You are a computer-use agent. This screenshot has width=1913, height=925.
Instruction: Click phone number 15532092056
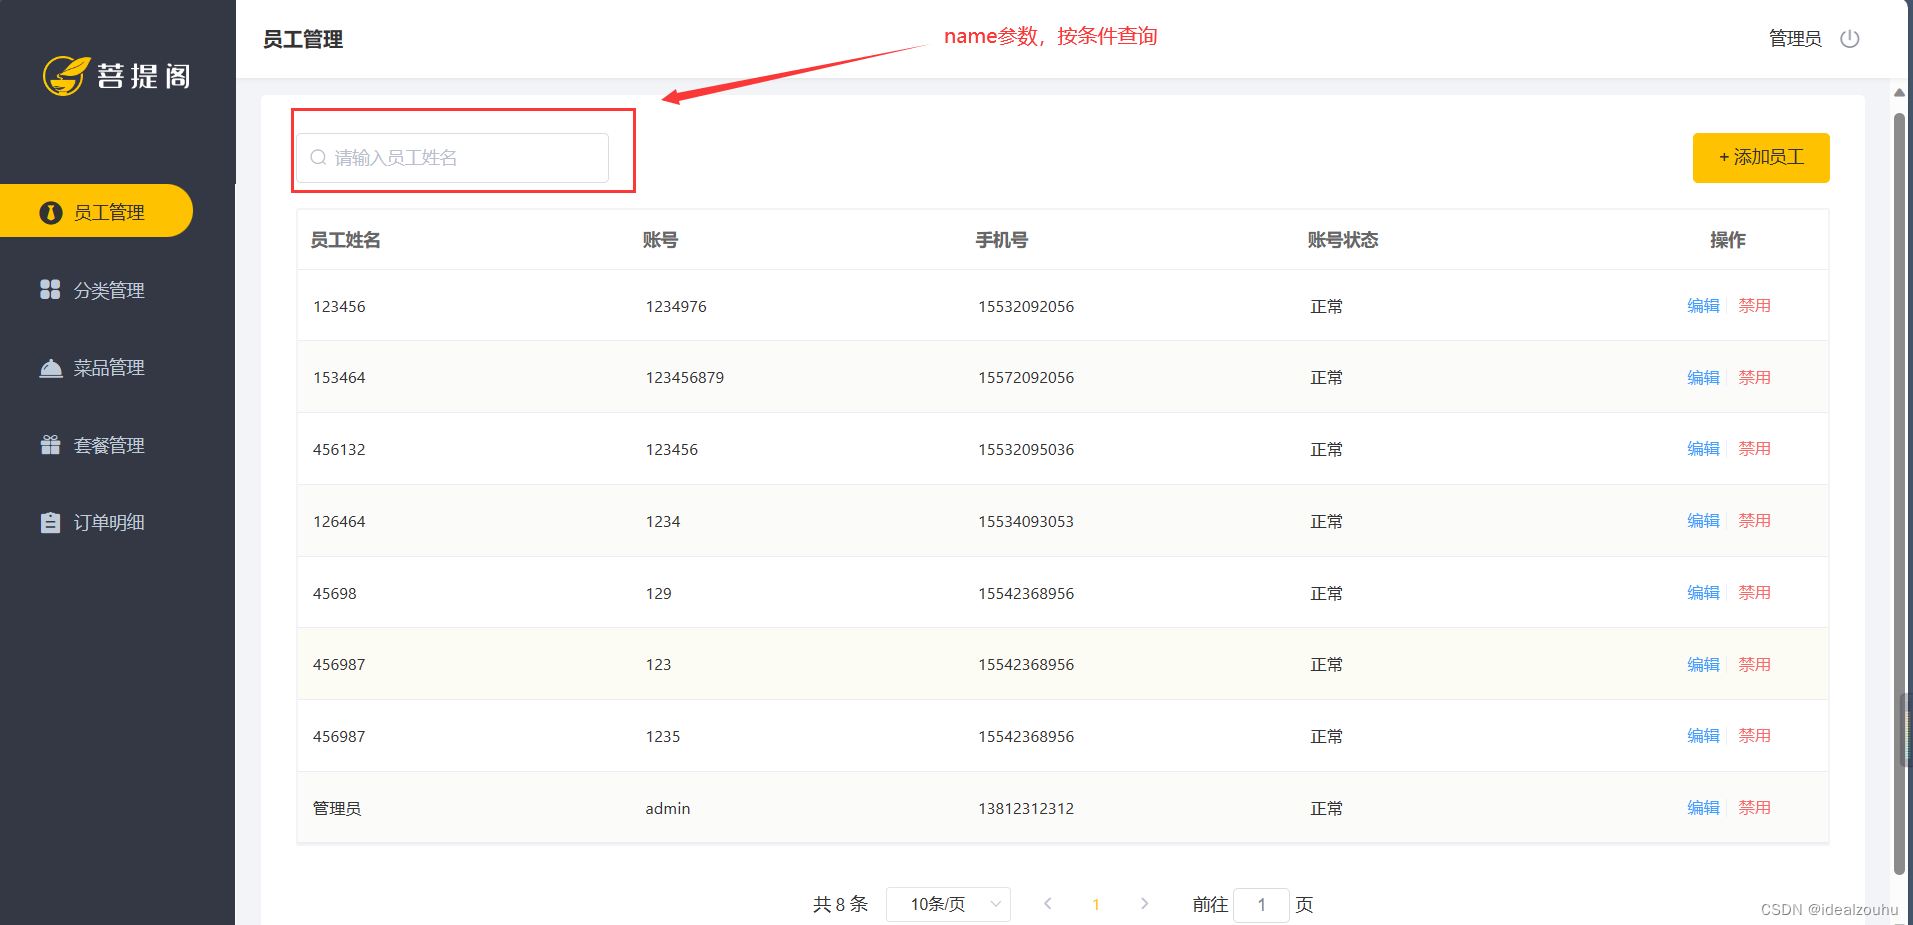1026,307
